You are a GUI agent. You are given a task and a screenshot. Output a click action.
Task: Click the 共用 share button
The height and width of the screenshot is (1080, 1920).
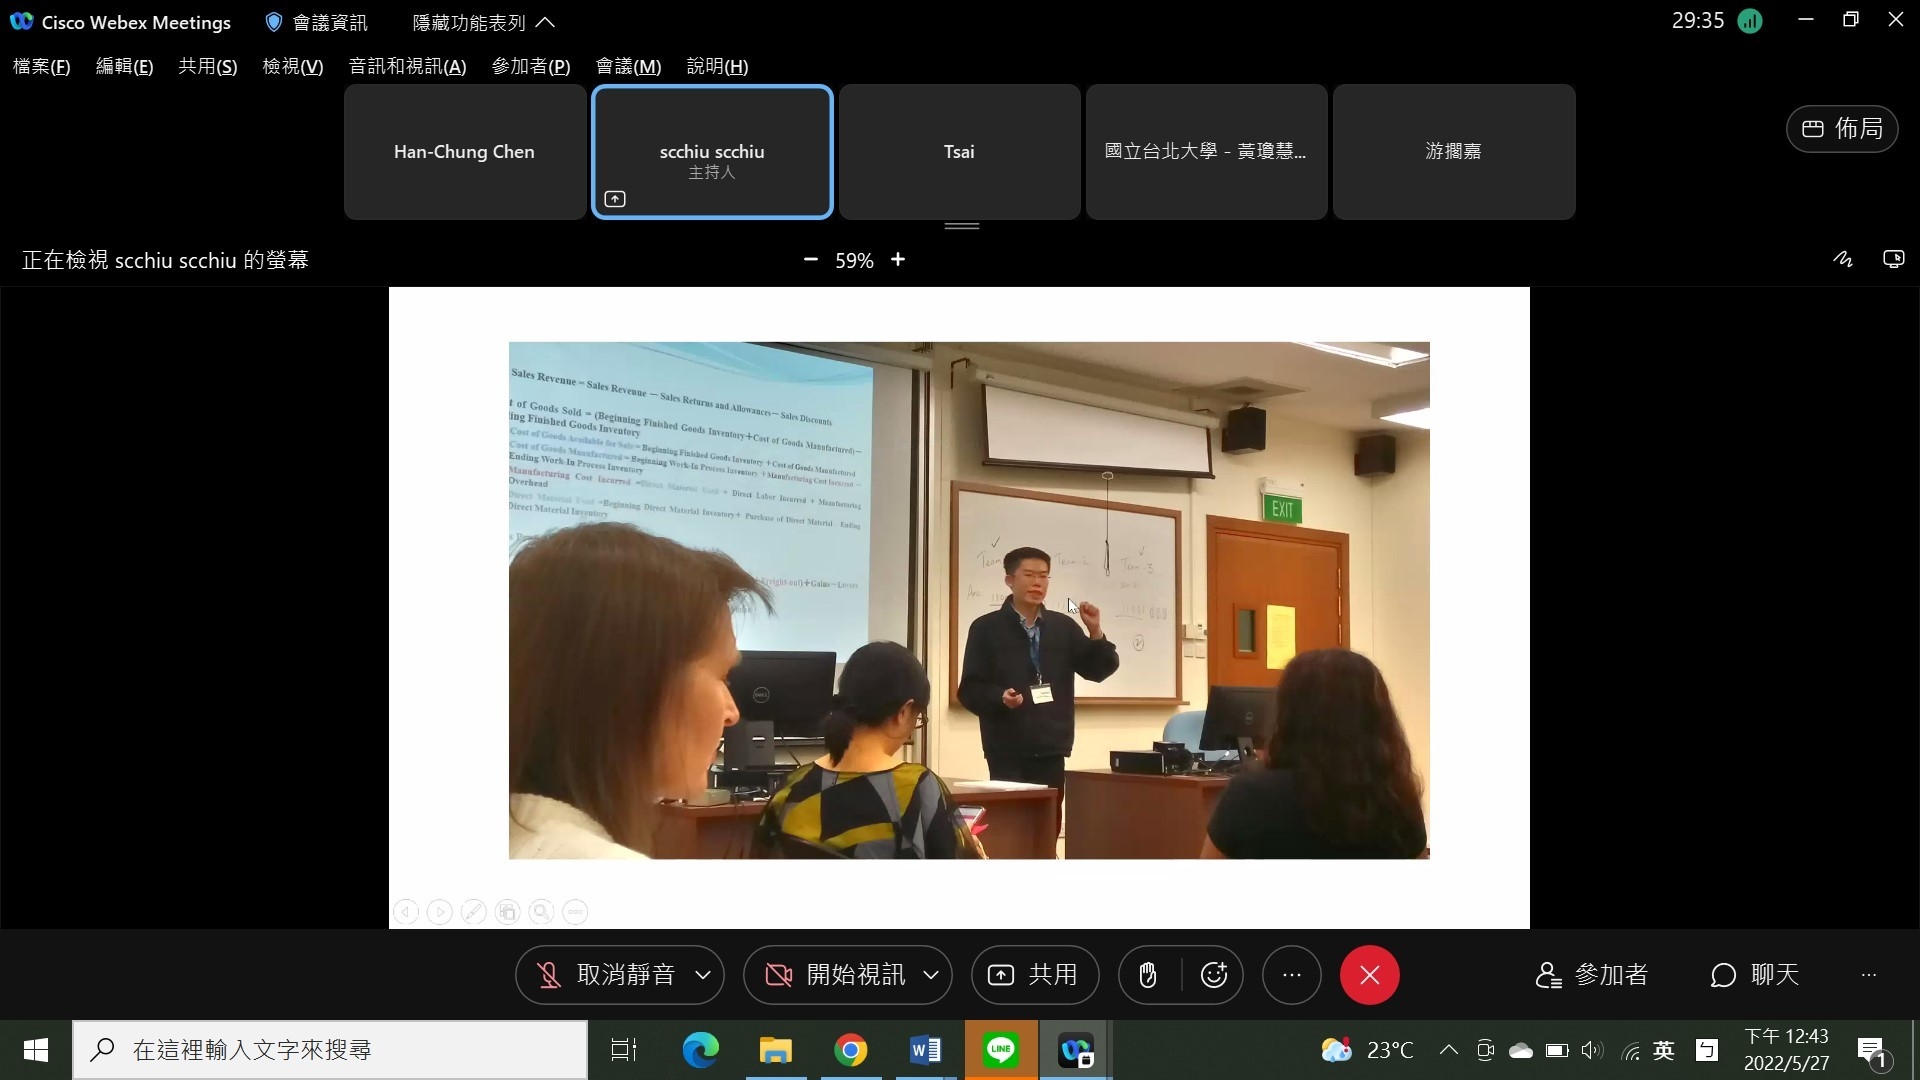(x=1034, y=975)
